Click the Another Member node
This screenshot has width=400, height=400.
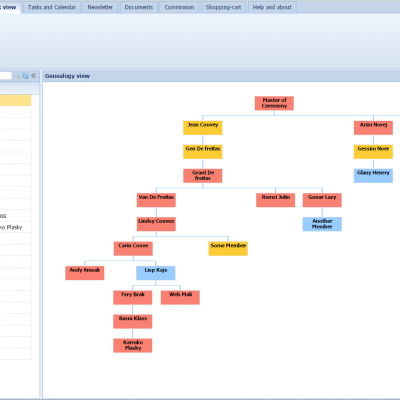(x=322, y=224)
